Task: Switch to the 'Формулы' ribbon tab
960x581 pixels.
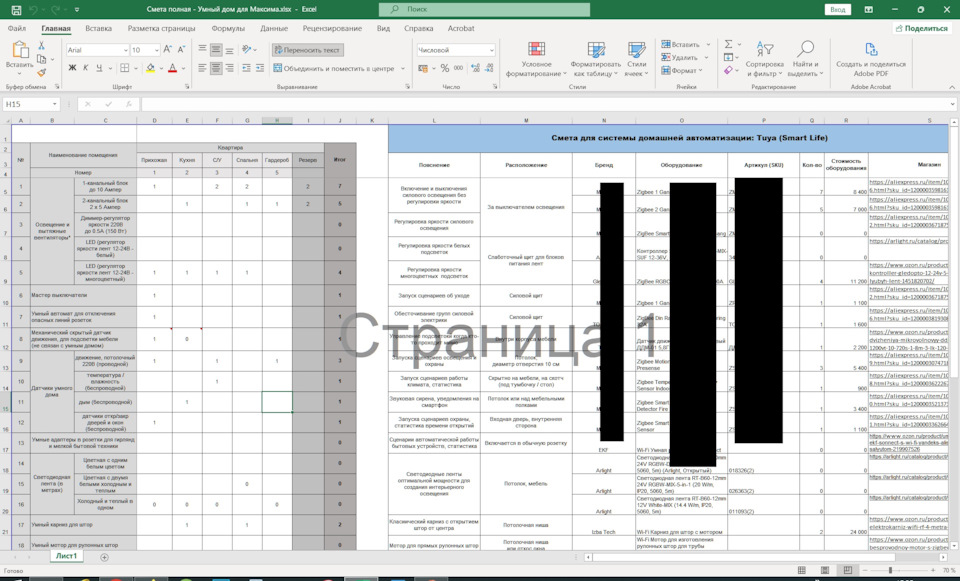Action: point(228,28)
